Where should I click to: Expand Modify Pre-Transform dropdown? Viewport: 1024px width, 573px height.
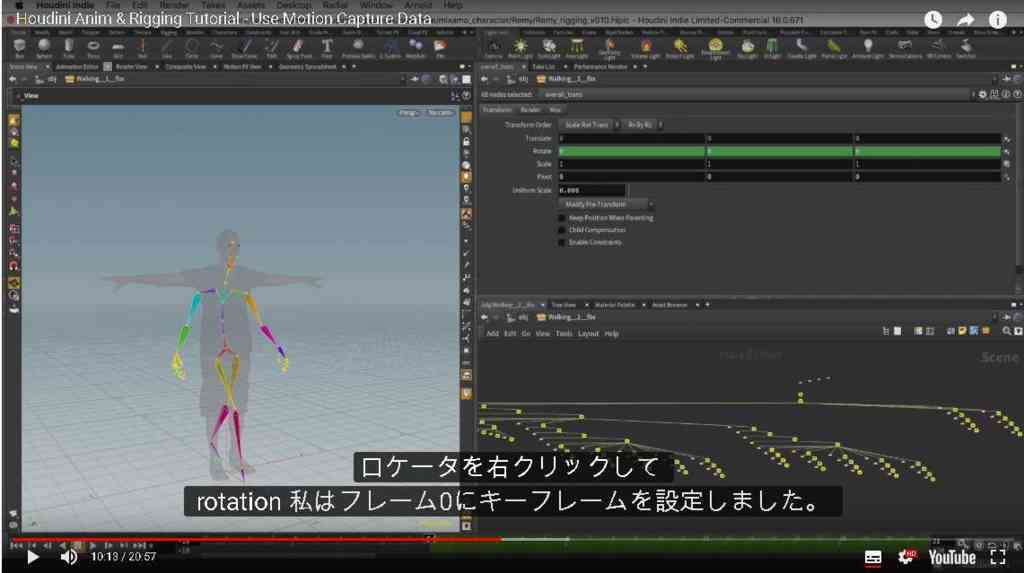pos(605,205)
